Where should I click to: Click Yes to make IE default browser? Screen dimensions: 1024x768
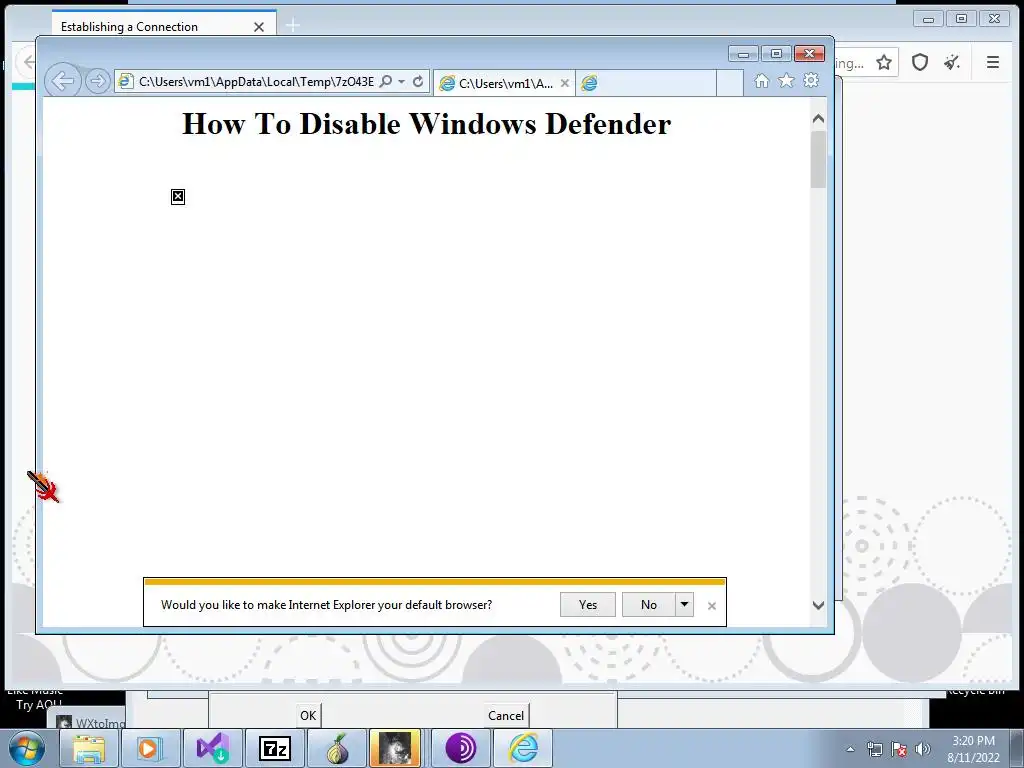click(588, 605)
